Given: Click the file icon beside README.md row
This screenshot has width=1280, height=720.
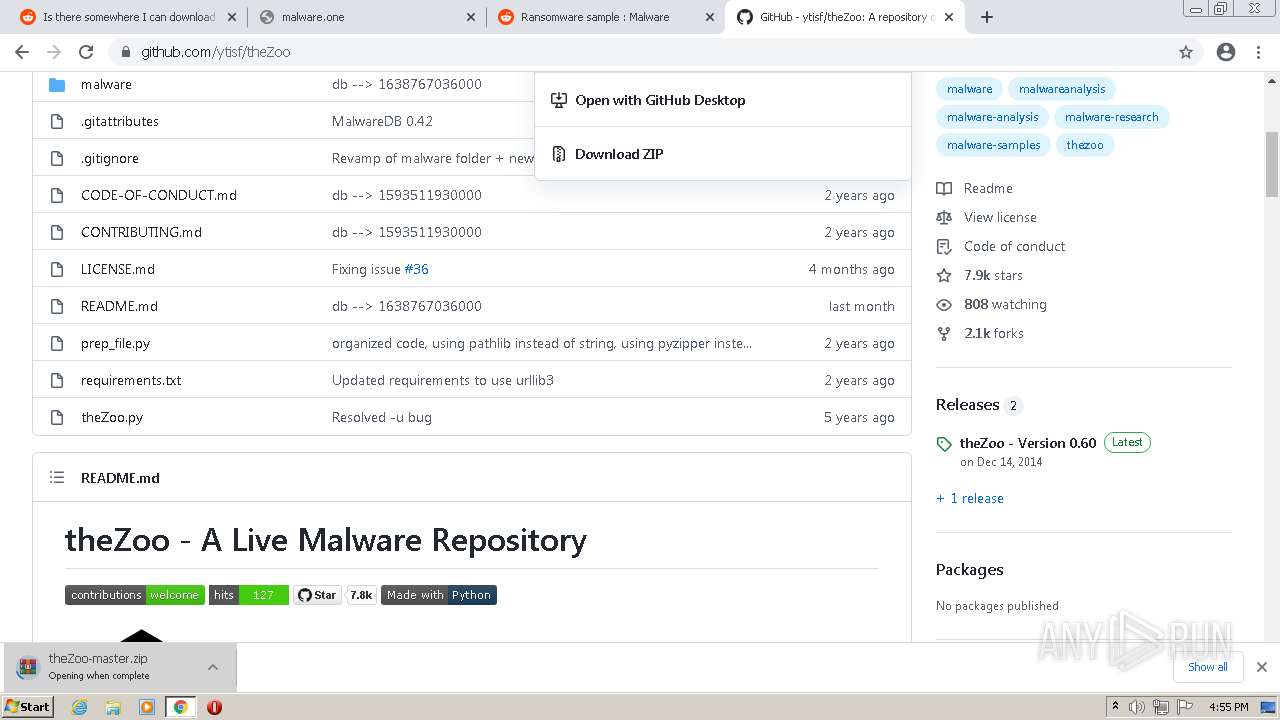Looking at the screenshot, I should tap(57, 306).
